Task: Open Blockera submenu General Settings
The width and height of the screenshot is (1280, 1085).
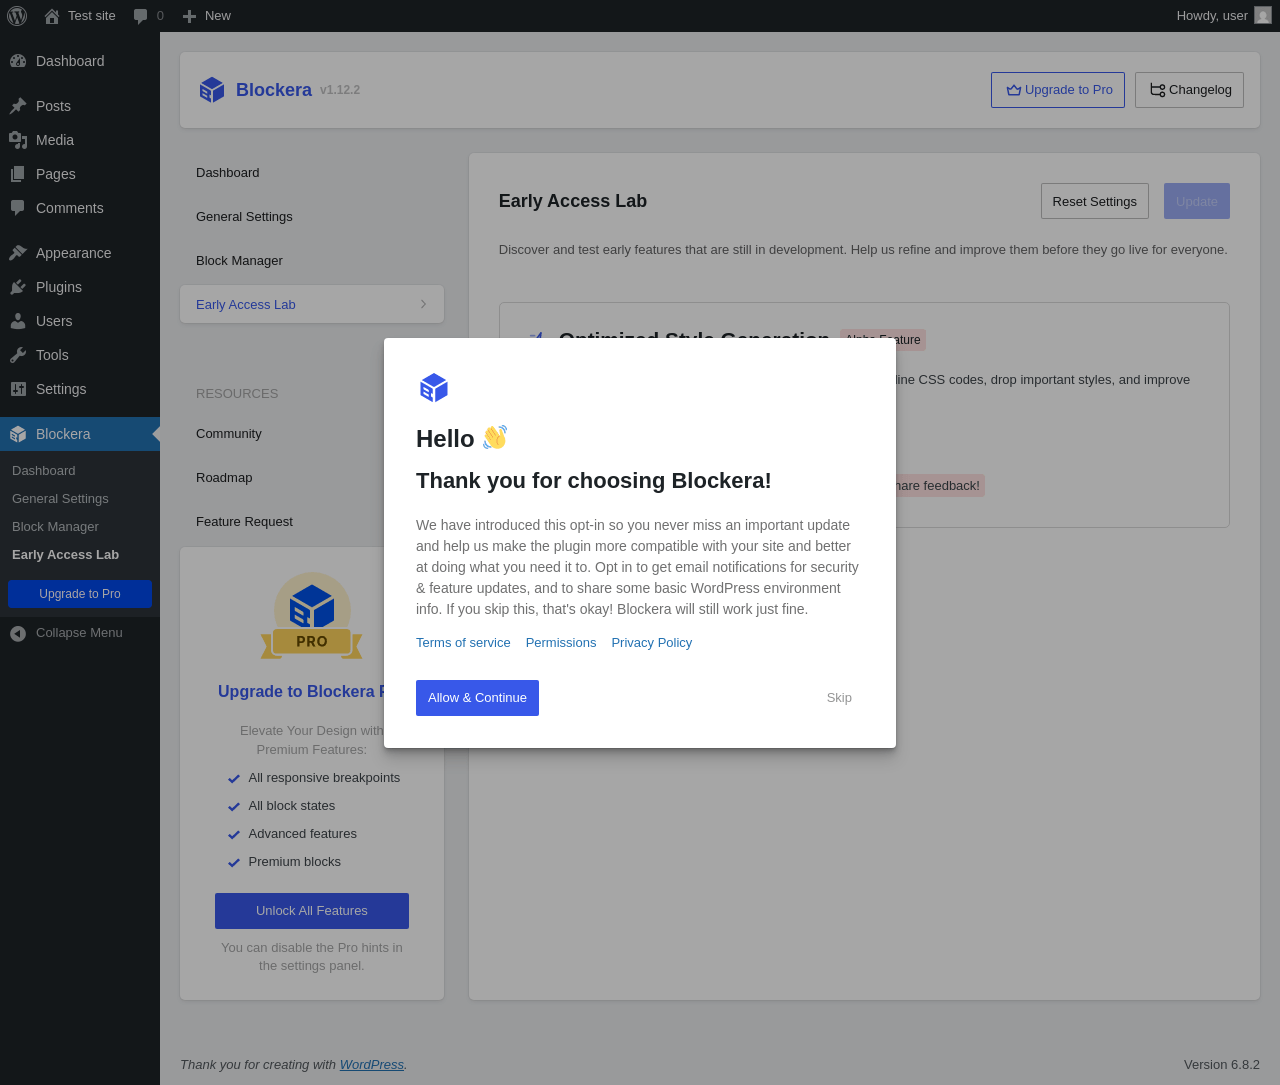Action: point(60,499)
